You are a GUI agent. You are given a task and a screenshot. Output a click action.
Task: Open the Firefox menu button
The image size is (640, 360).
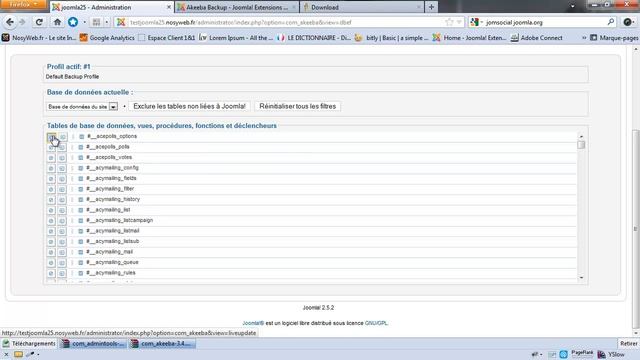tap(24, 4)
